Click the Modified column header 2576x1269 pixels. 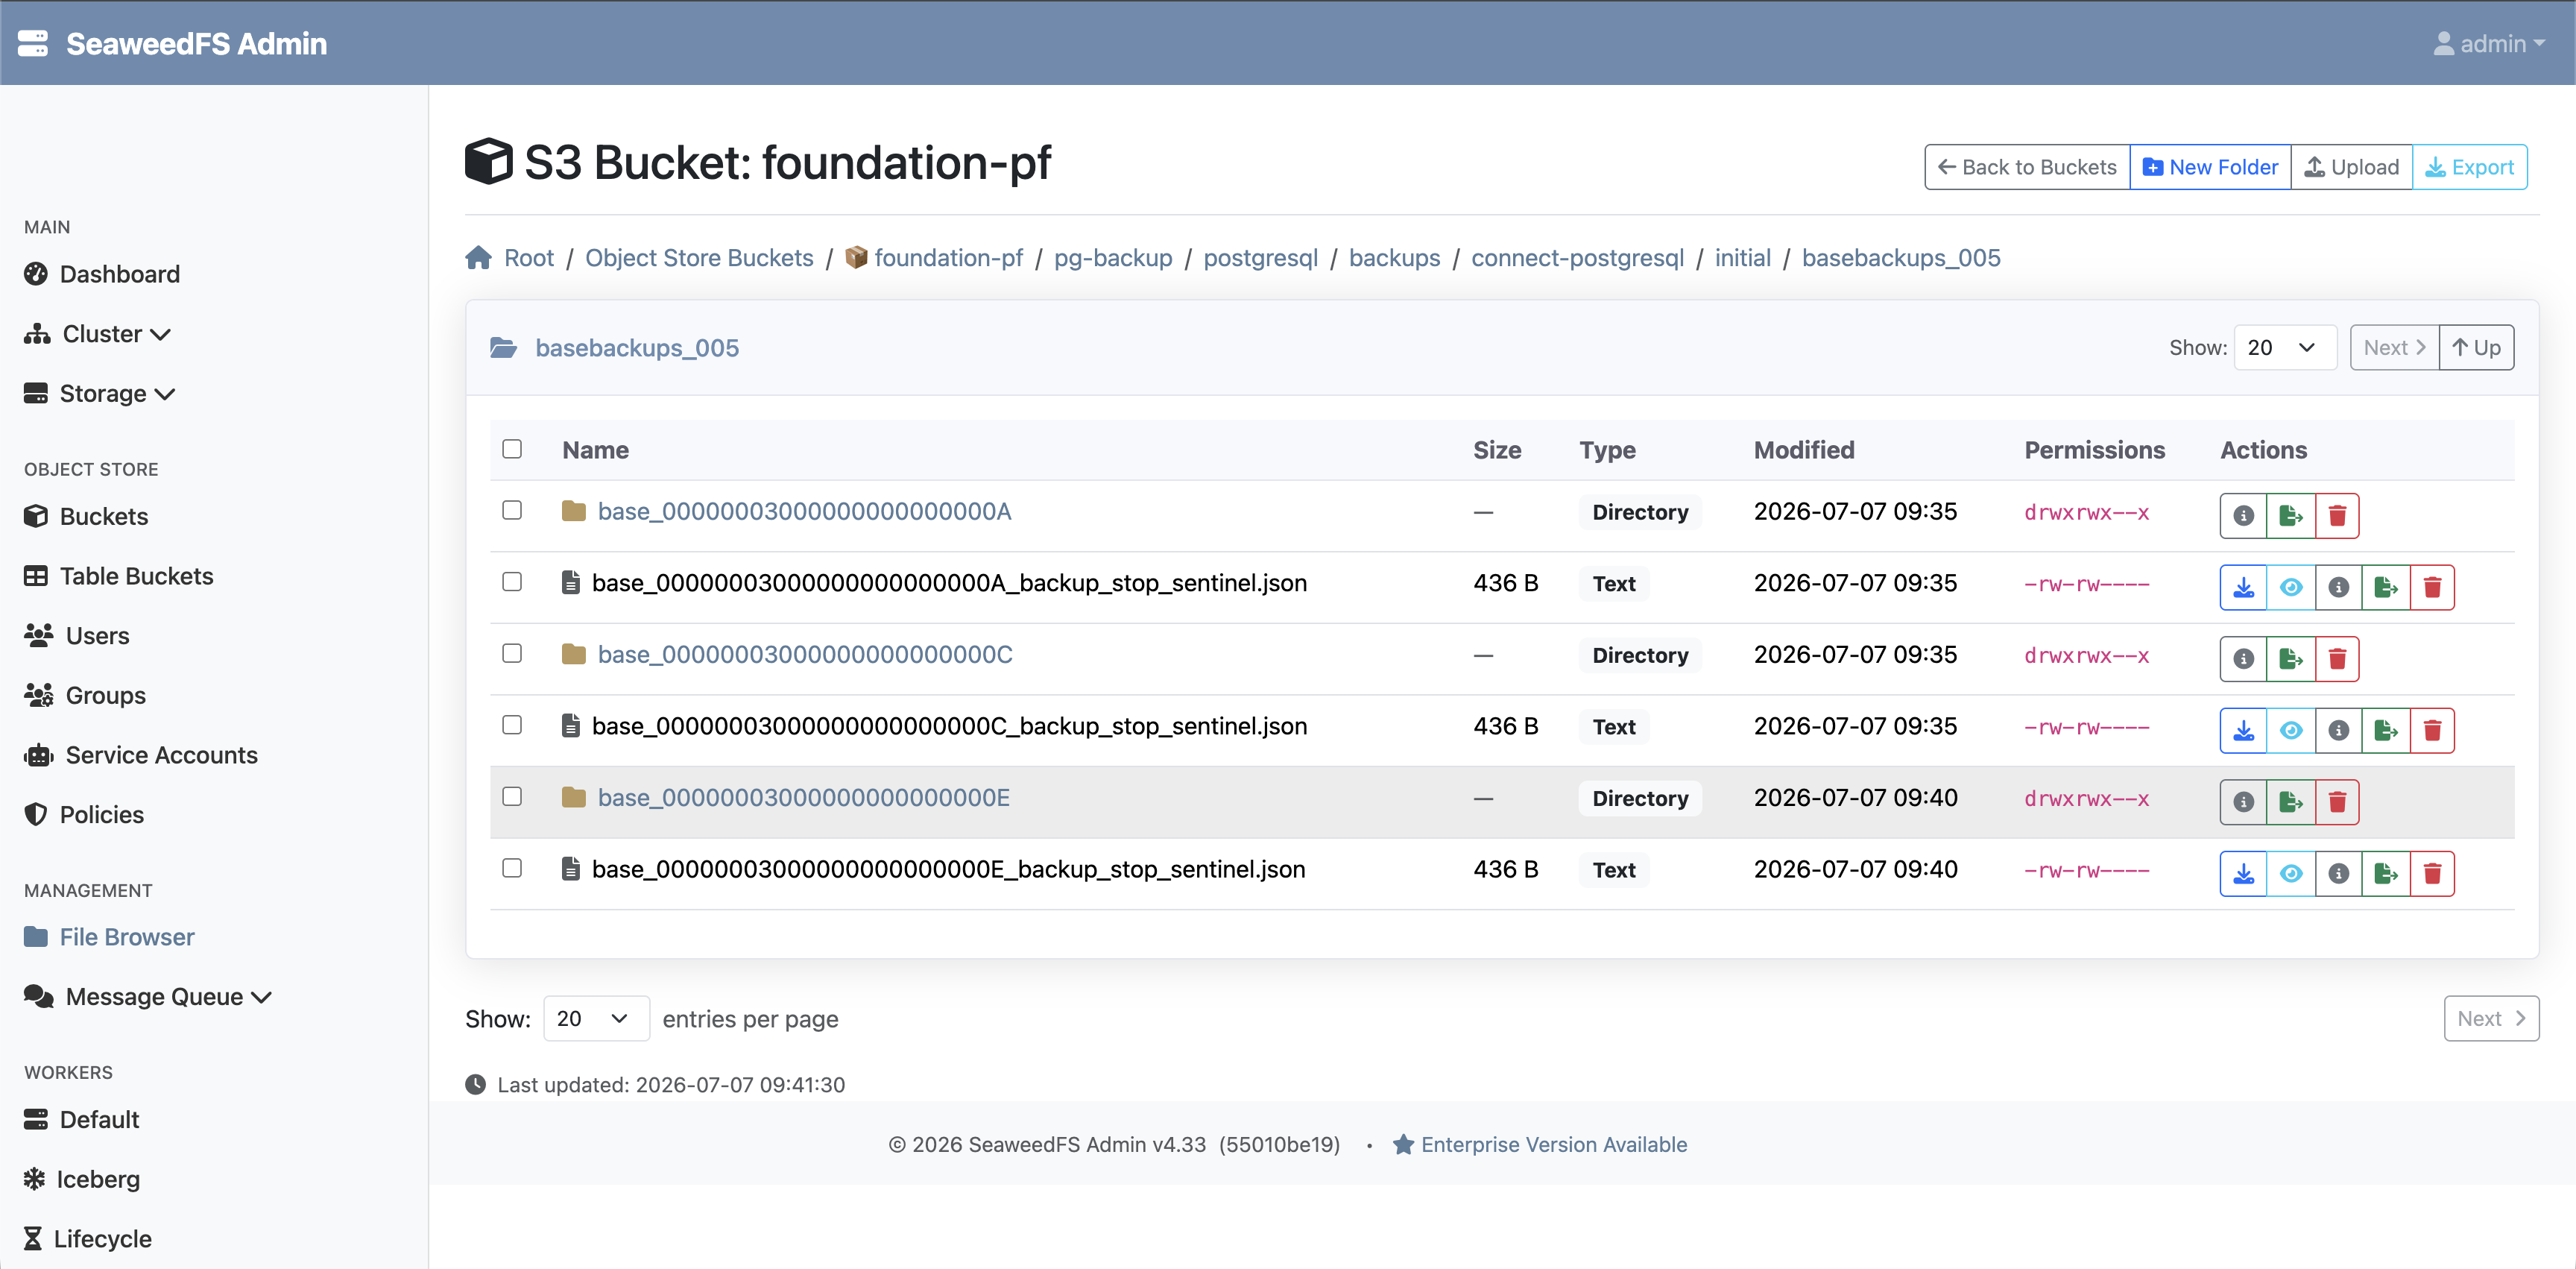tap(1804, 450)
